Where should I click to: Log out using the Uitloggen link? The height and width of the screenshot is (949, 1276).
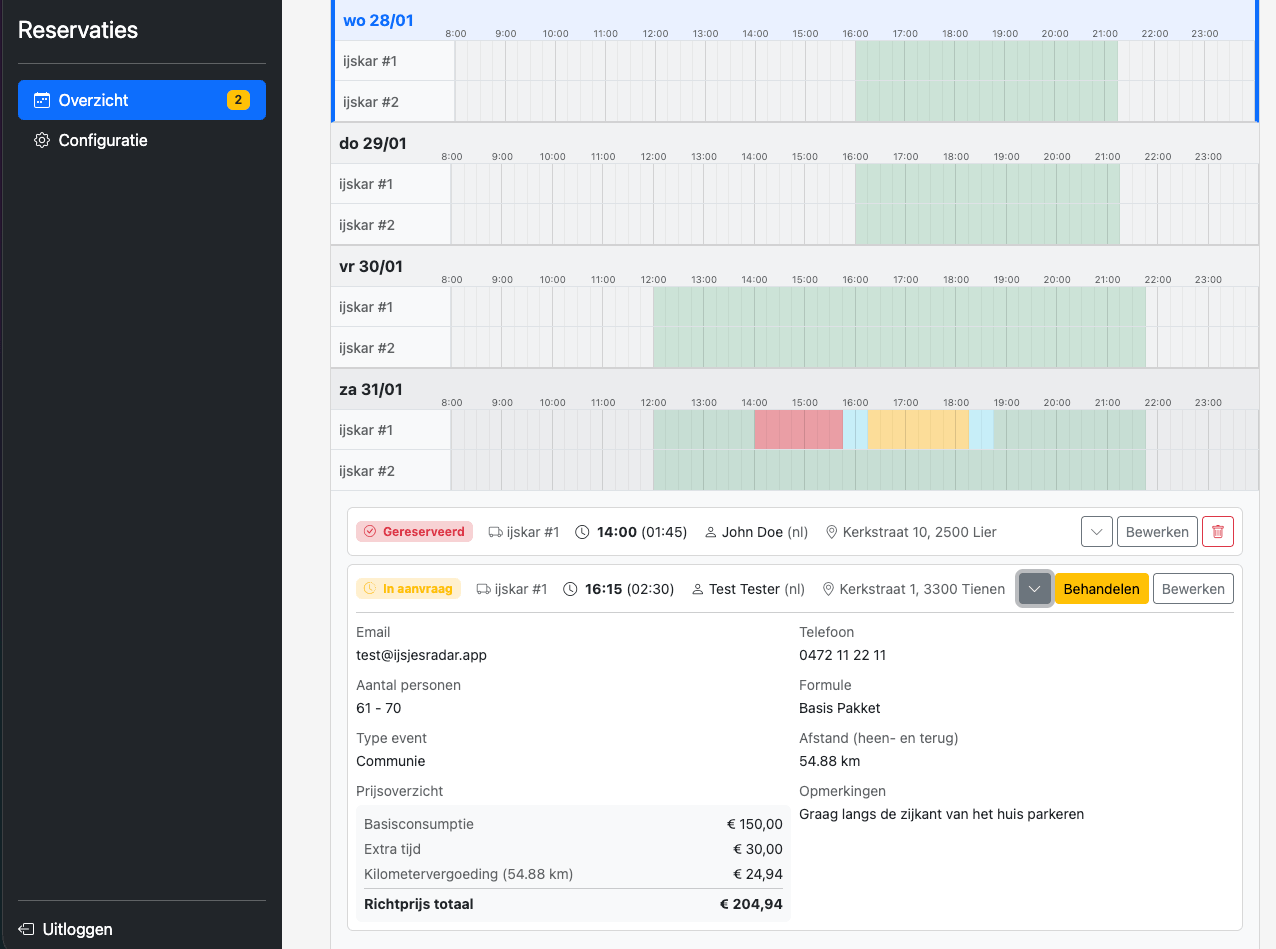tap(66, 929)
